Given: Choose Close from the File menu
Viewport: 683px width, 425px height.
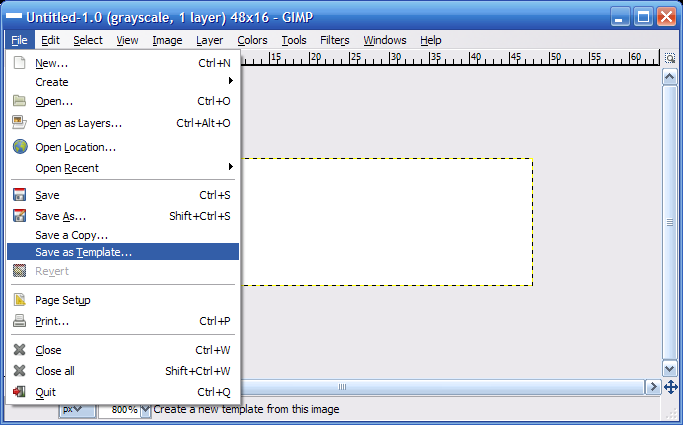Looking at the screenshot, I should [x=123, y=350].
